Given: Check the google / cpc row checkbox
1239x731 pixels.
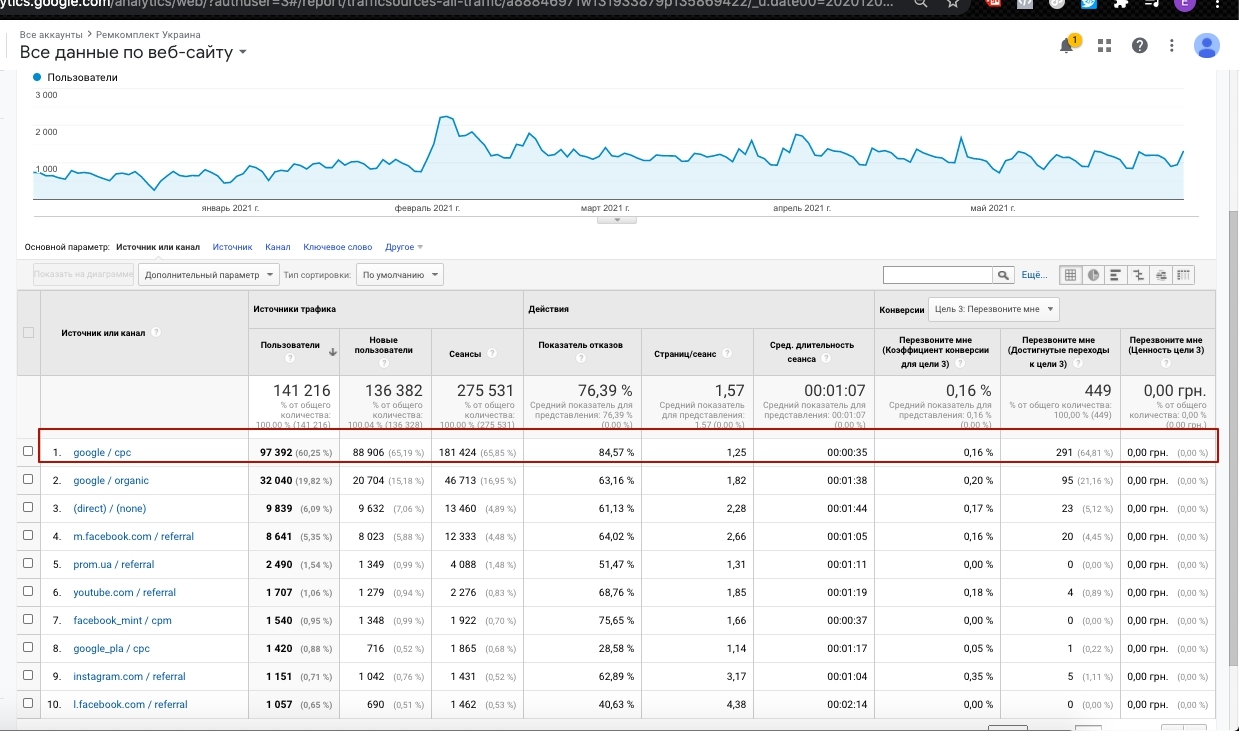Looking at the screenshot, I should click(28, 452).
